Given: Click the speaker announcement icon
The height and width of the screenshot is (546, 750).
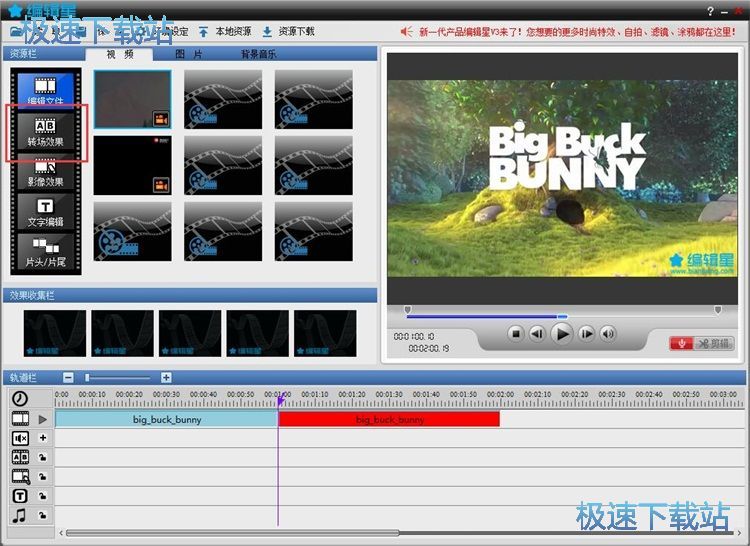Looking at the screenshot, I should (407, 32).
